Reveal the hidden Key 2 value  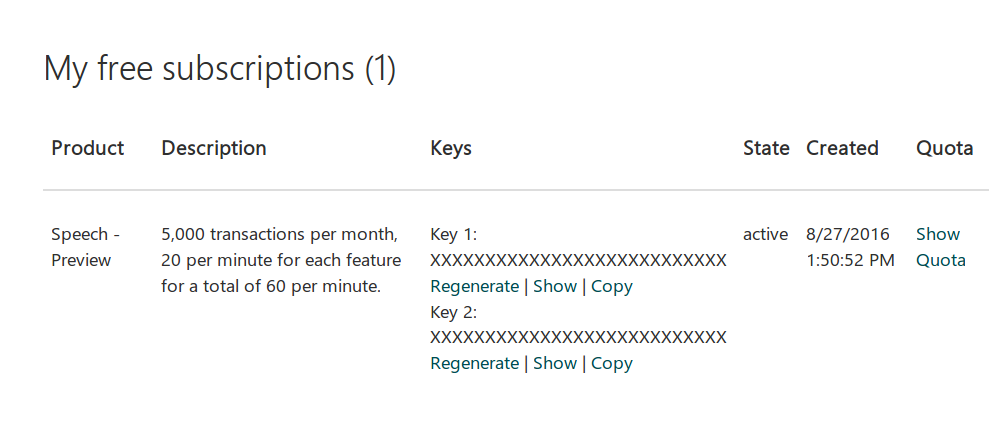(x=555, y=363)
